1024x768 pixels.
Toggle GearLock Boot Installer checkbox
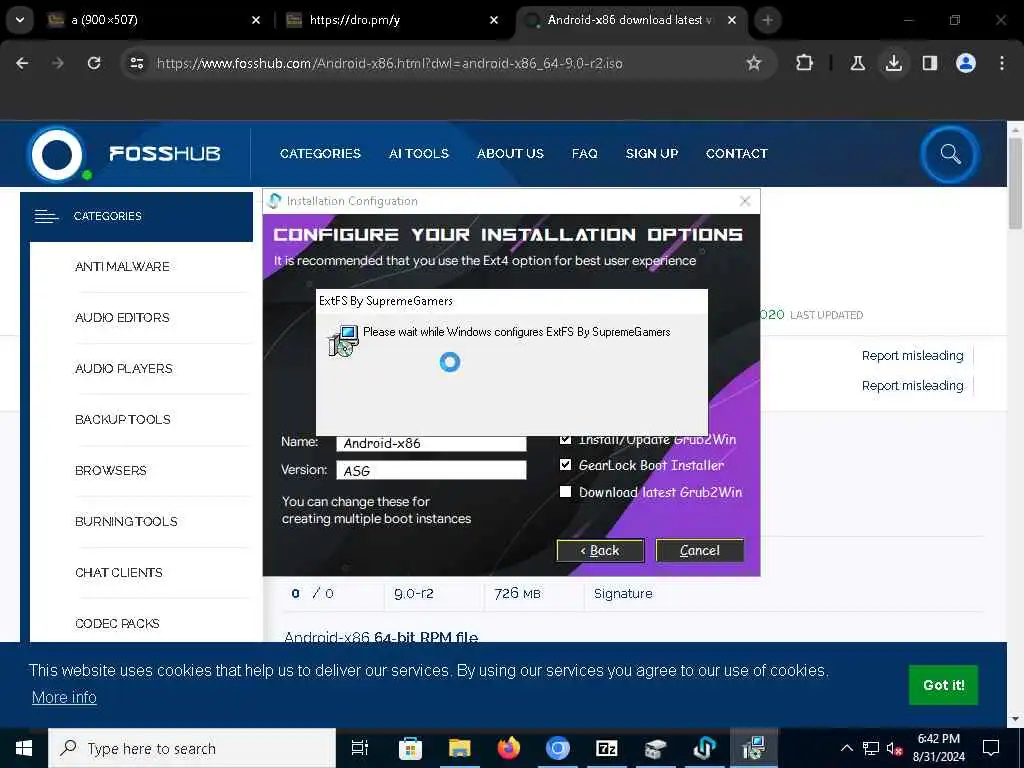point(566,465)
